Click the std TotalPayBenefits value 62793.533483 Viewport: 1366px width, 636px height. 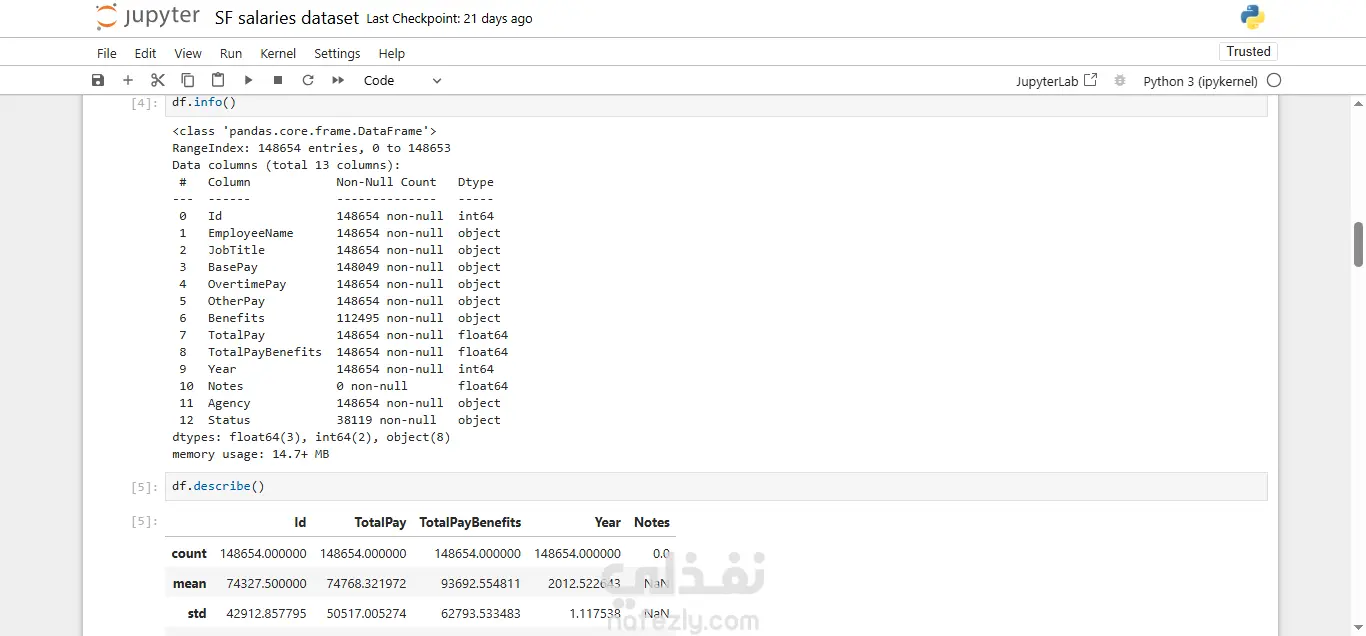[480, 613]
